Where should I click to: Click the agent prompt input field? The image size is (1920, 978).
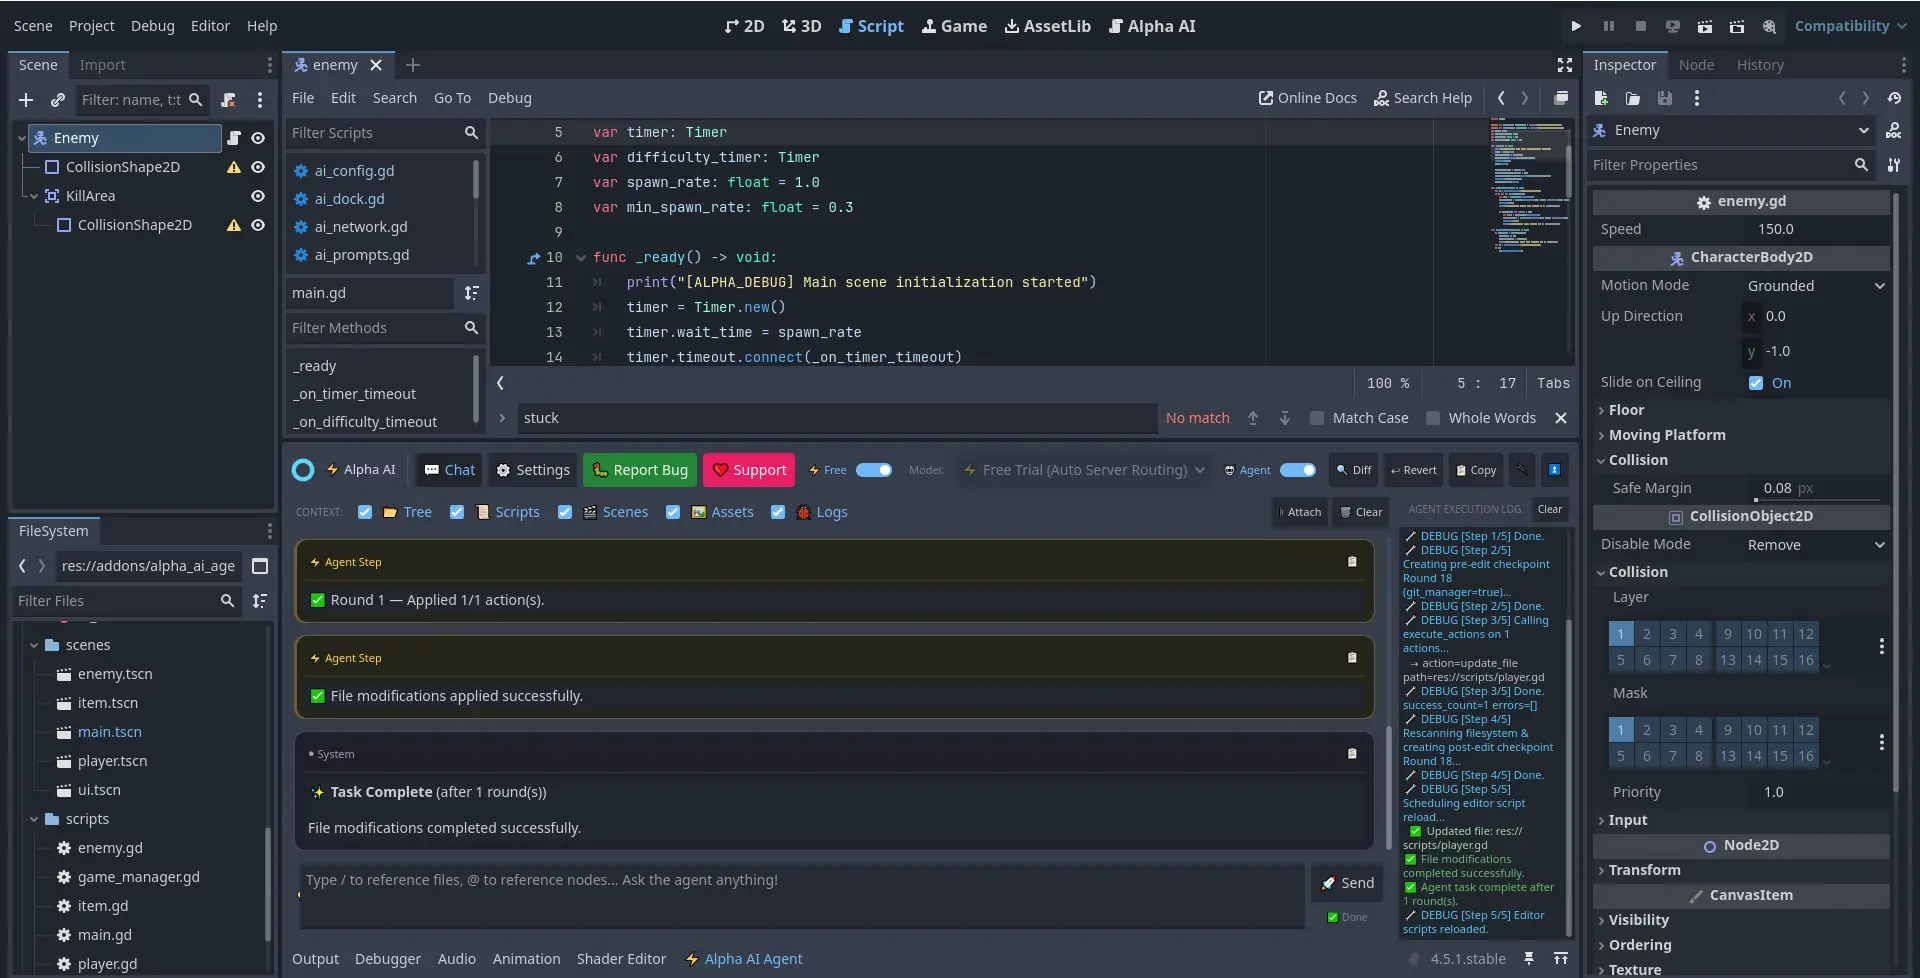801,897
